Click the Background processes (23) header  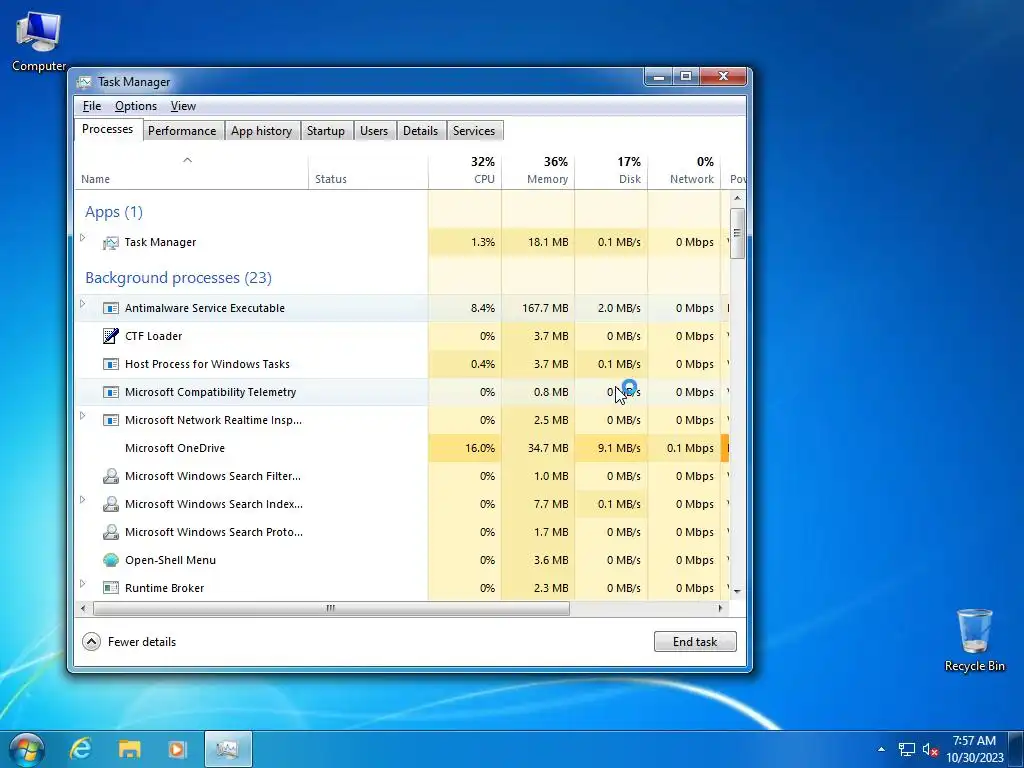click(178, 278)
